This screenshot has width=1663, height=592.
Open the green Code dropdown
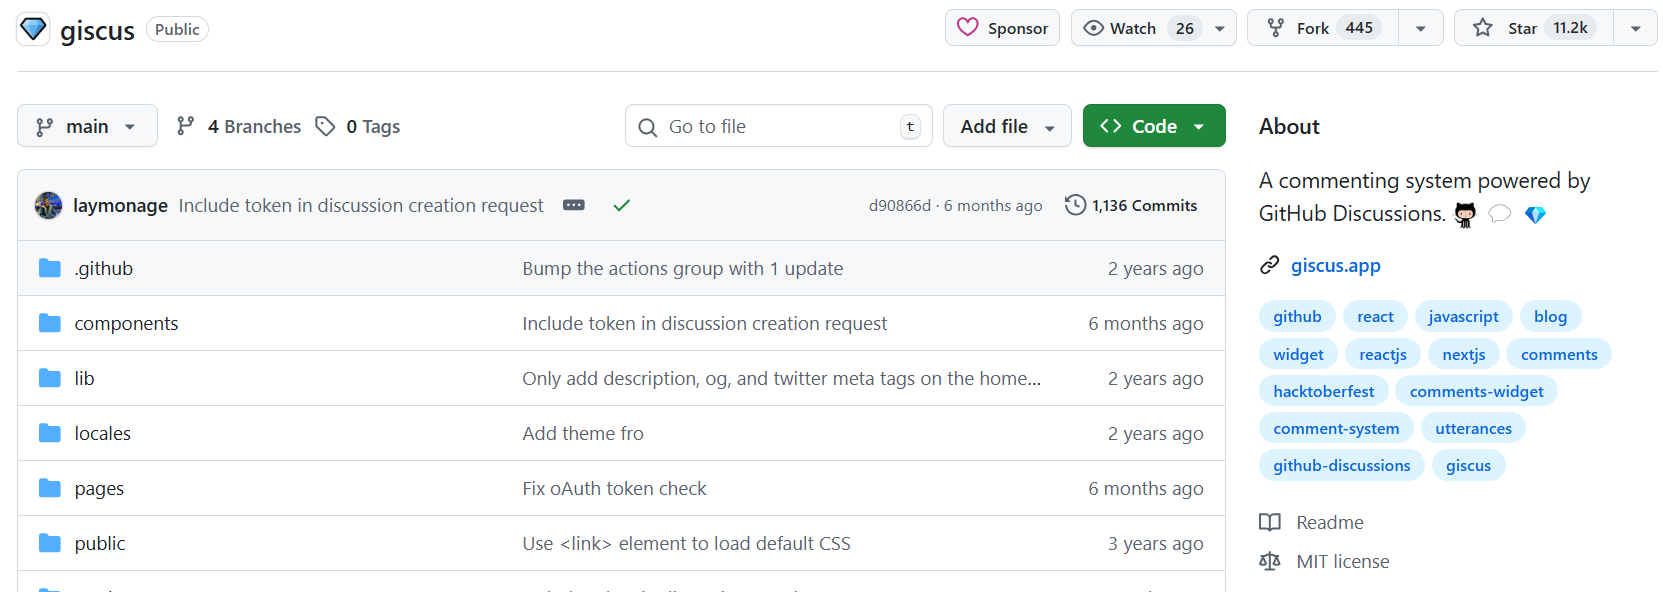1153,126
